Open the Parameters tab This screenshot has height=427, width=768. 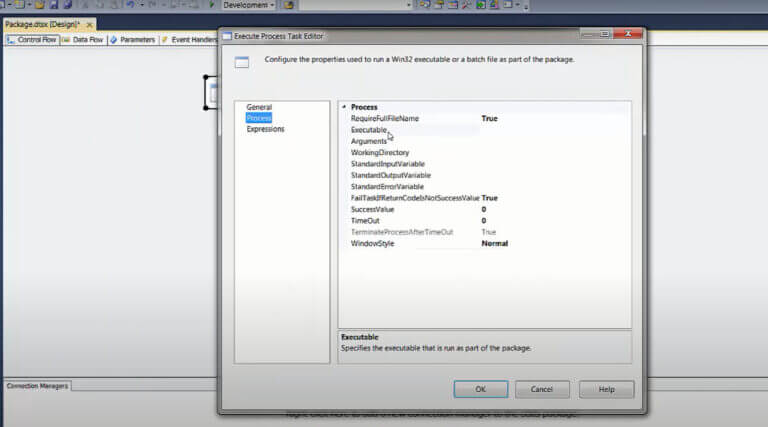133,40
